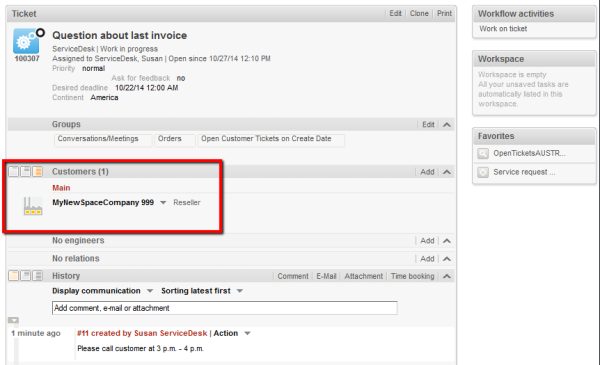Click Add in the No relations section
Viewport: 600px width, 365px height.
pos(427,259)
